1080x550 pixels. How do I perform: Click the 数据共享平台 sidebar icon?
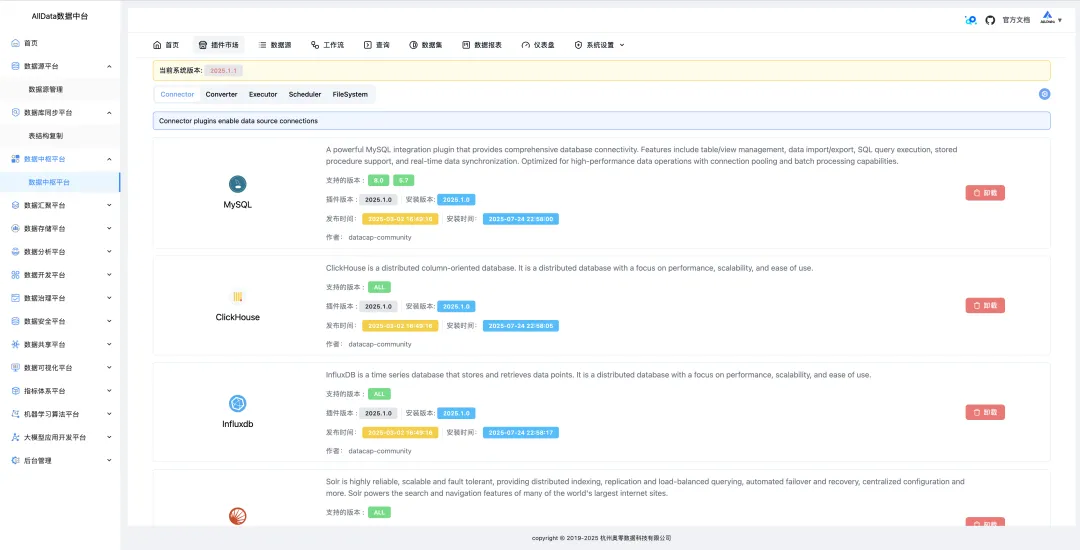pos(15,344)
